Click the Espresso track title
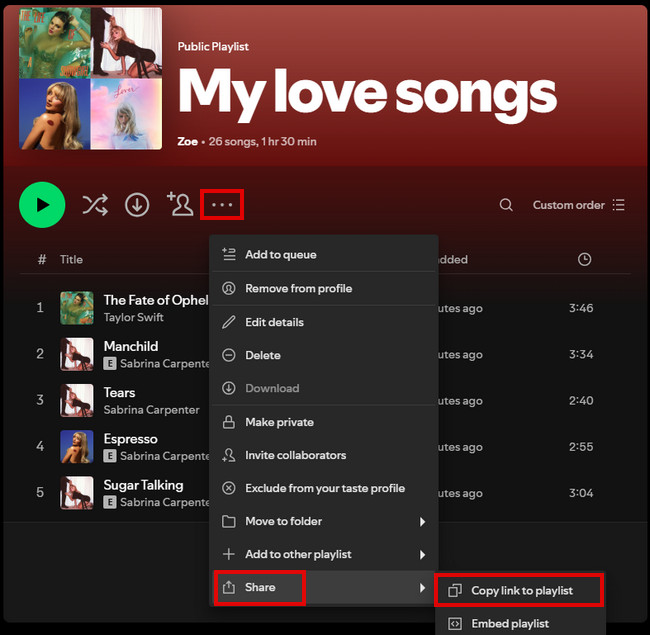 (131, 439)
